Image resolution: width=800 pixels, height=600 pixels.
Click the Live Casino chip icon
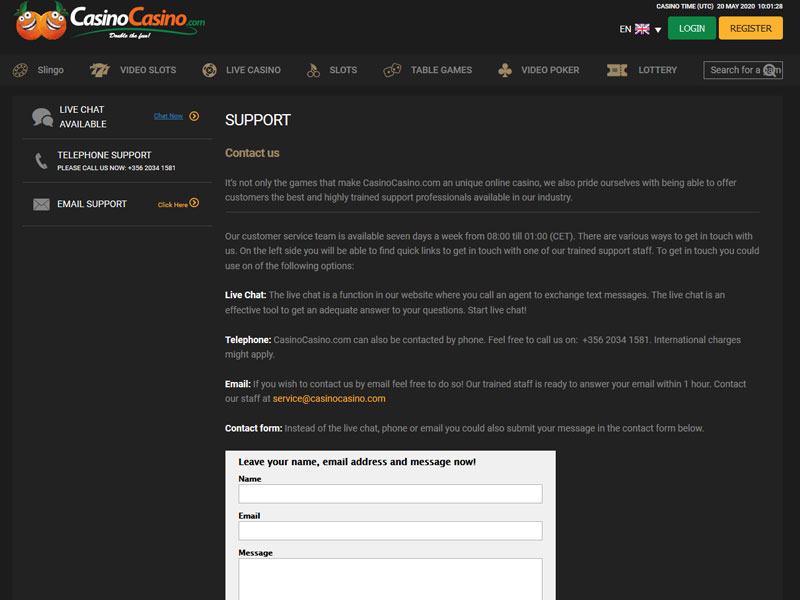209,70
